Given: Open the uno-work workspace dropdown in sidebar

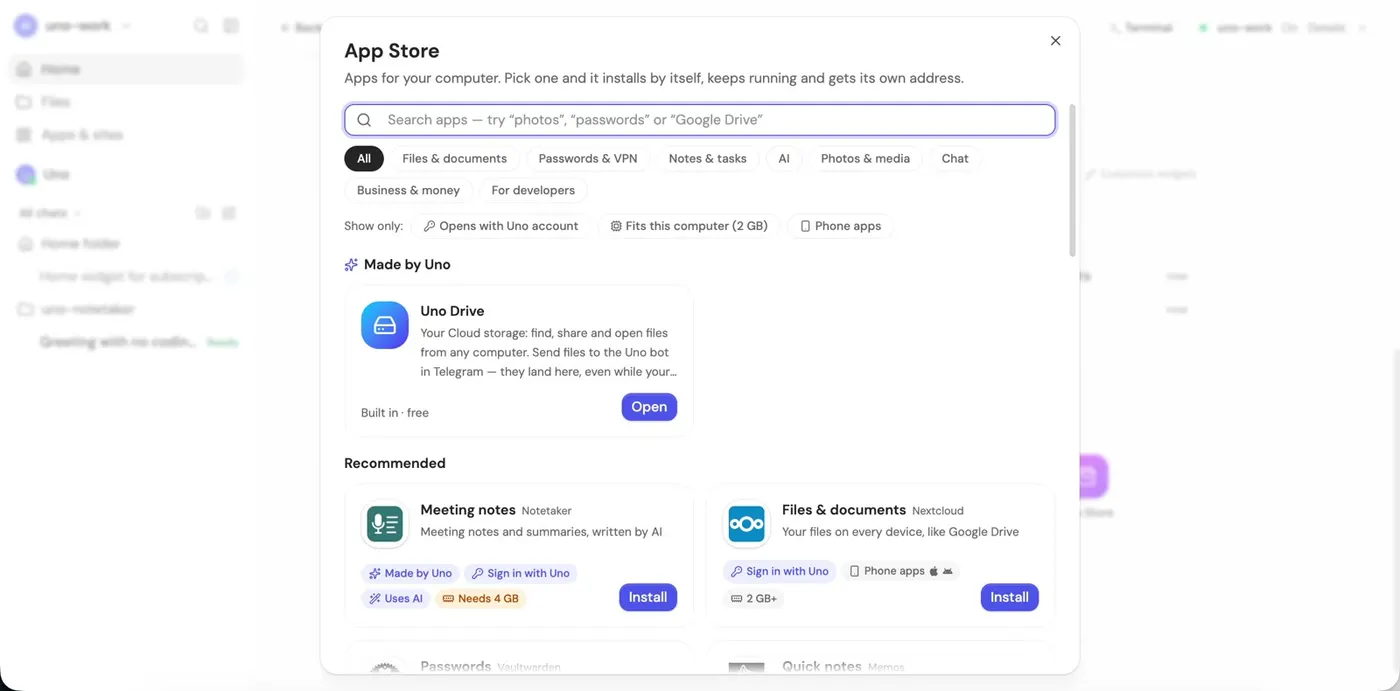Looking at the screenshot, I should point(74,26).
